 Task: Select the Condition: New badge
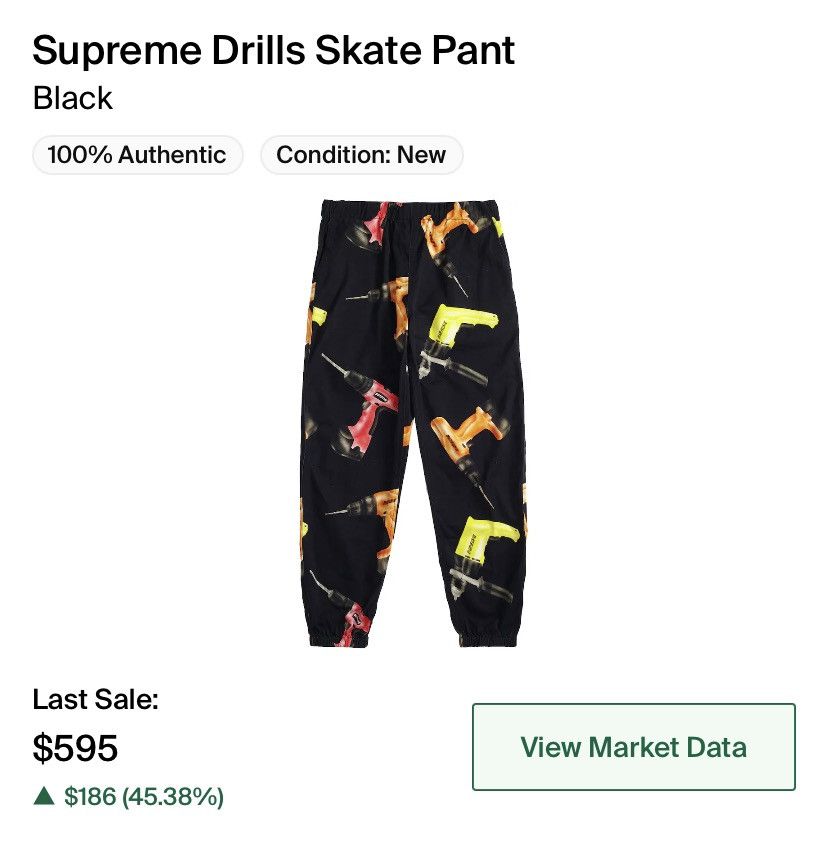361,155
